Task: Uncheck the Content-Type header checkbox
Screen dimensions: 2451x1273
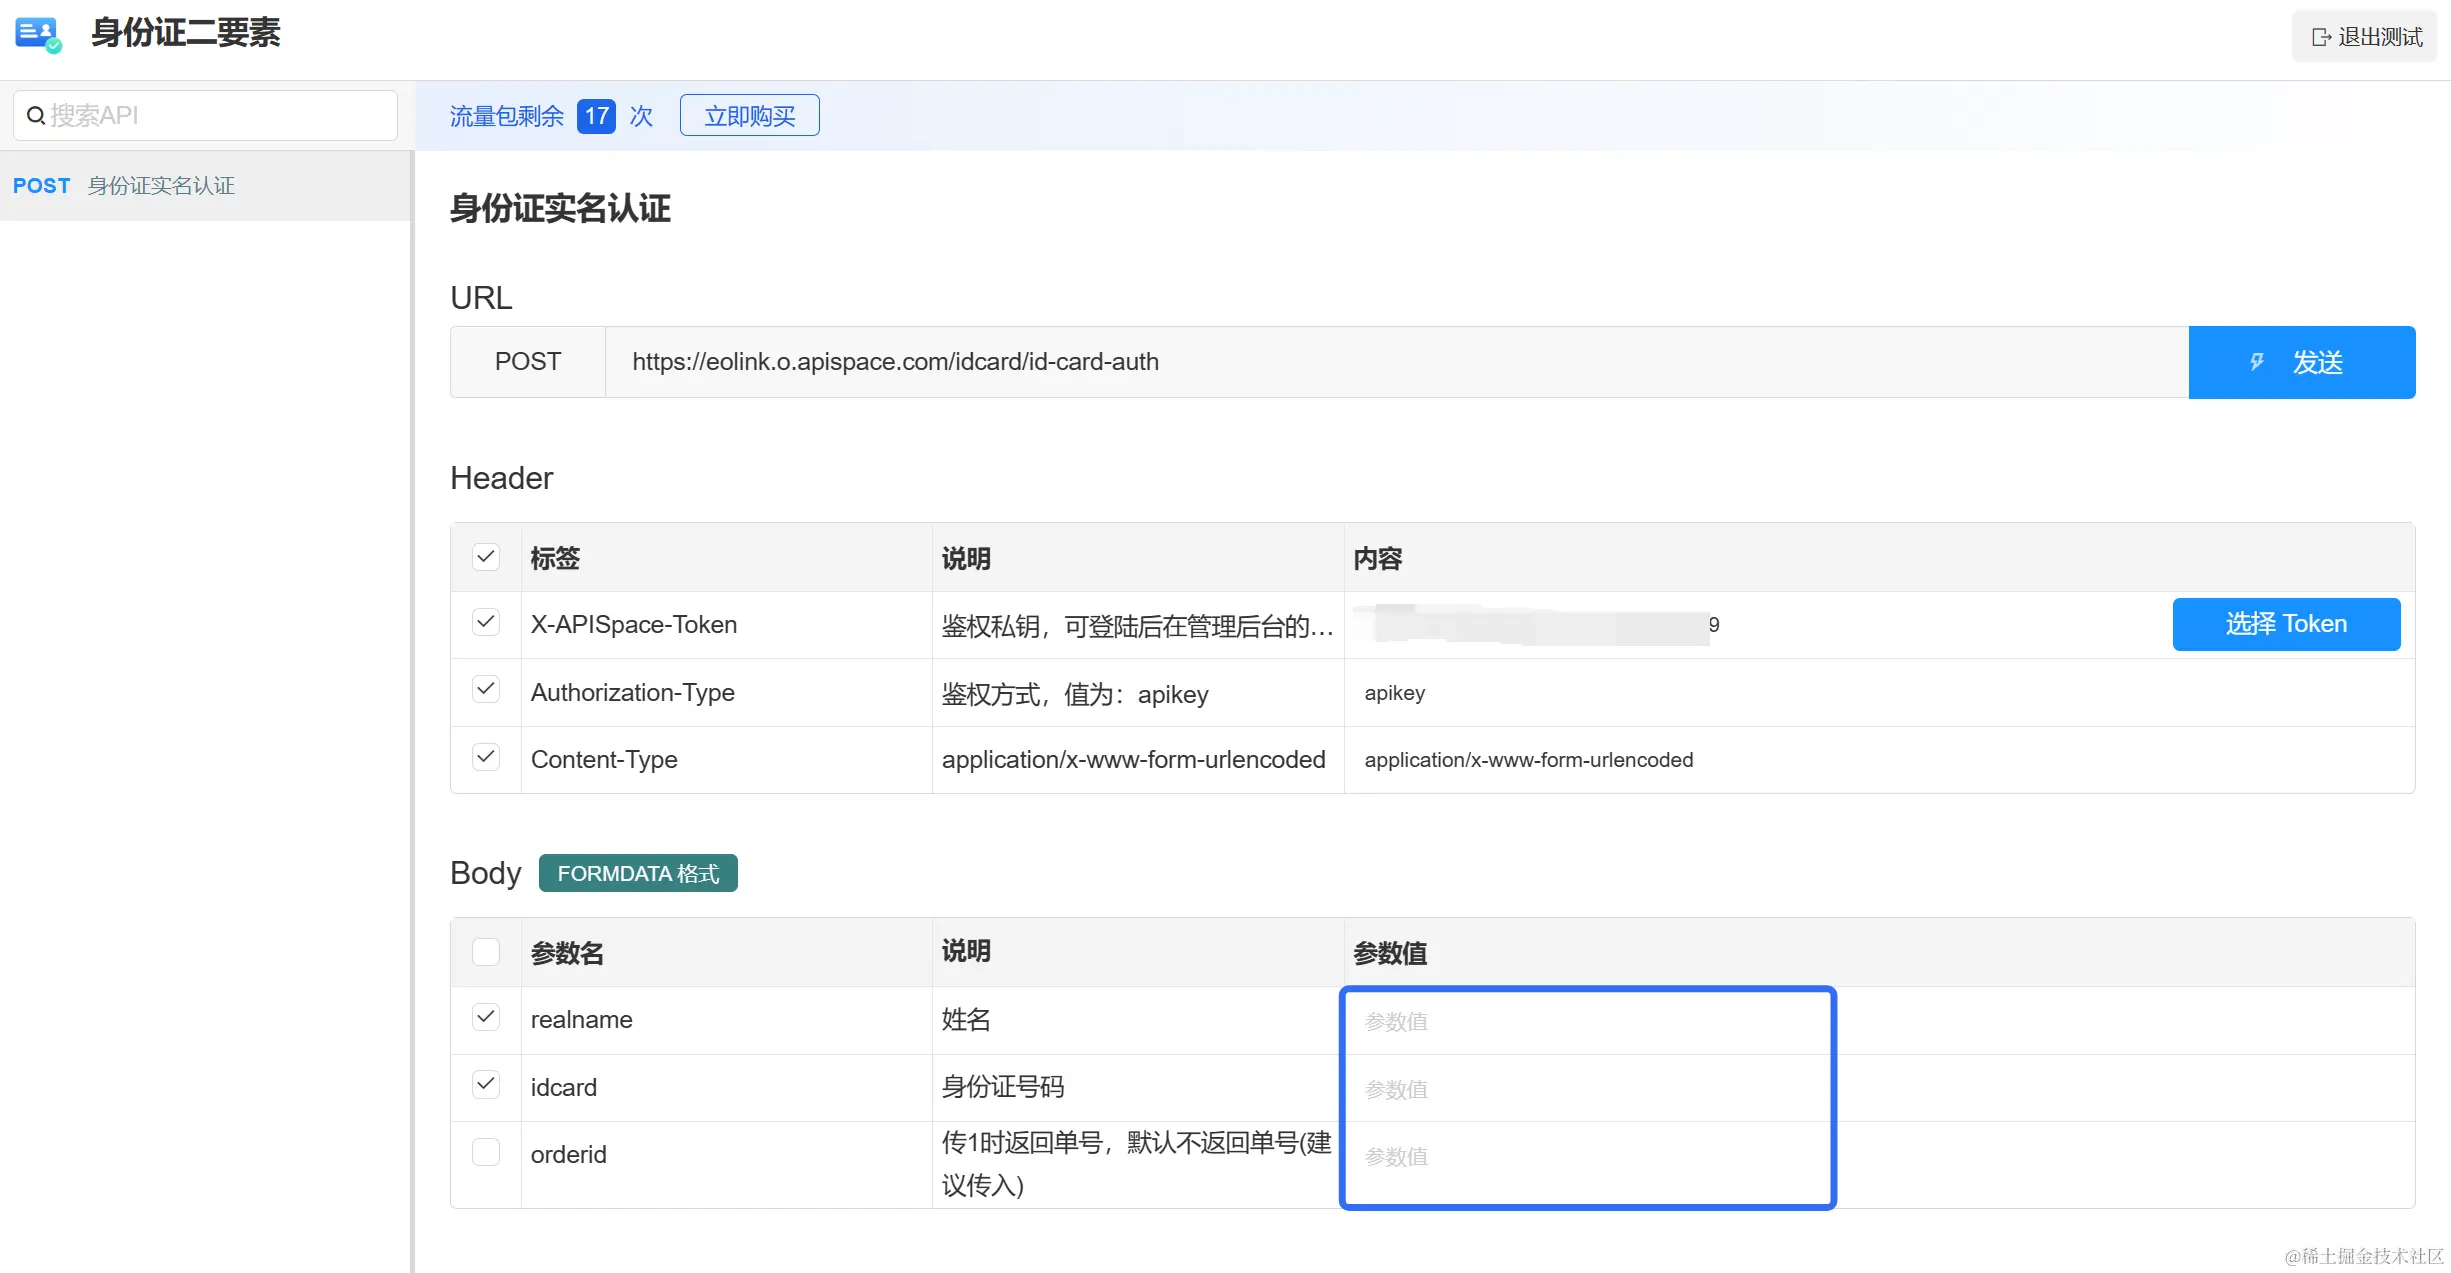Action: (486, 757)
